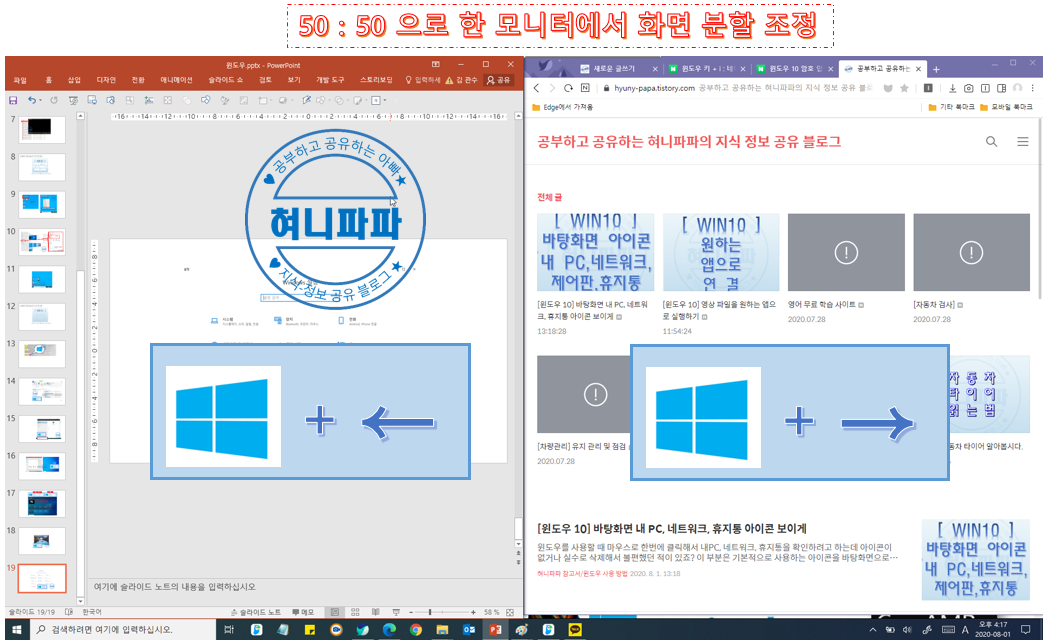Open browser sidebar panel icon

[x=1001, y=88]
